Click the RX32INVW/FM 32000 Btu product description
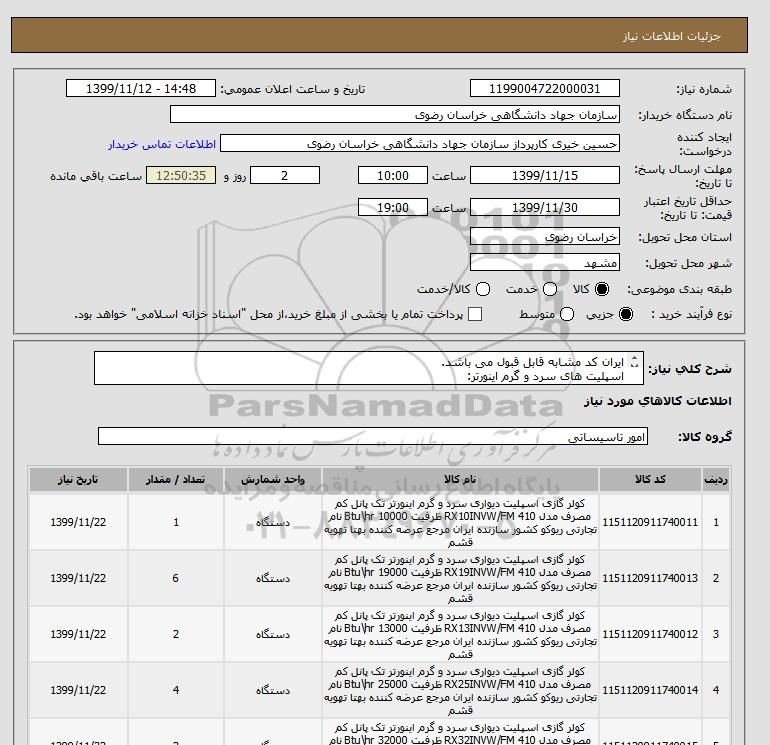This screenshot has height=745, width=770. coord(460,733)
